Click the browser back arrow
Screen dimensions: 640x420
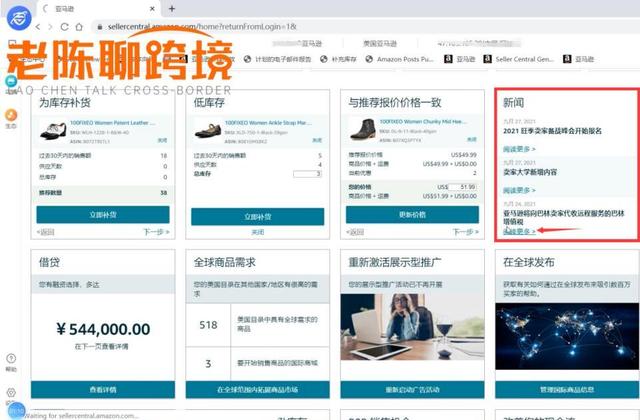coord(38,27)
